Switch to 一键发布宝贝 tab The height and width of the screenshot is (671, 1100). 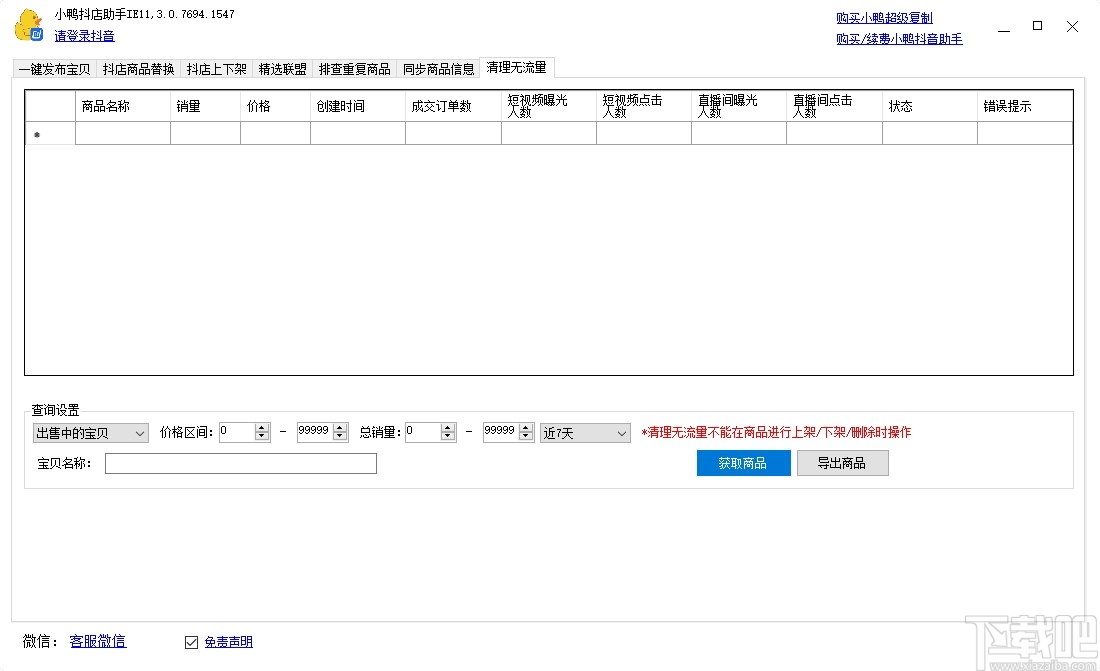[x=54, y=69]
